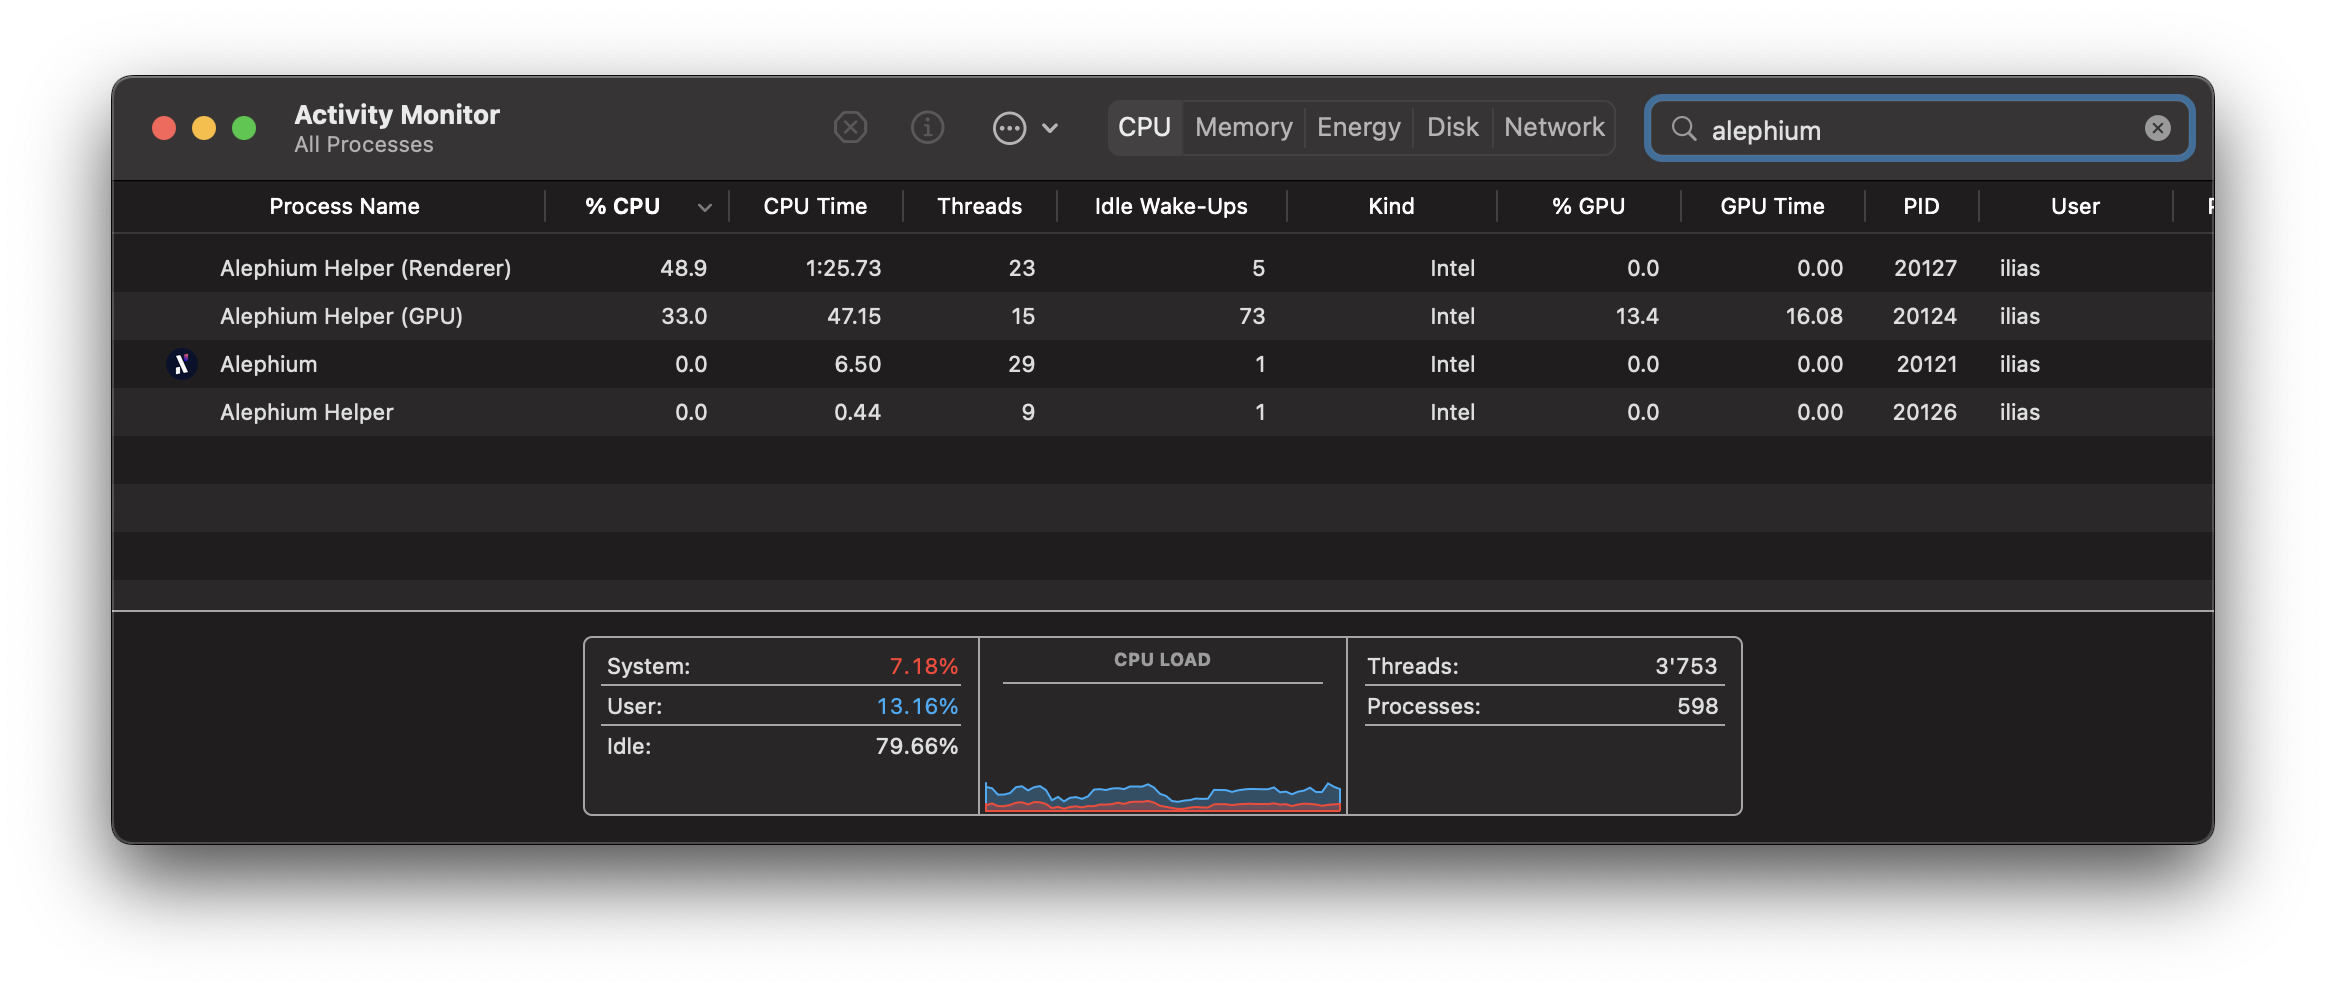Sort by Idle Wake-Ups column
2326x992 pixels.
click(1171, 206)
